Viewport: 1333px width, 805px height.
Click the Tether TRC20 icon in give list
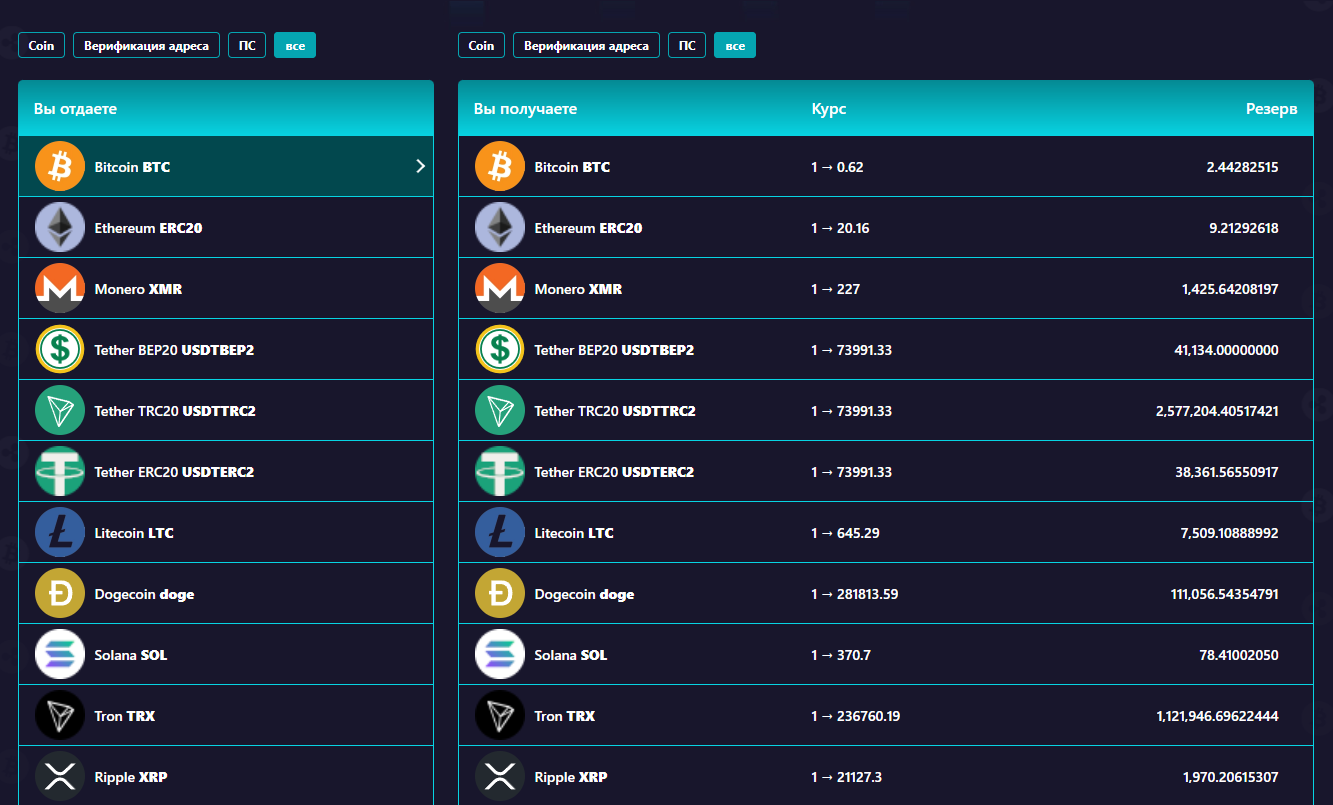pyautogui.click(x=60, y=411)
